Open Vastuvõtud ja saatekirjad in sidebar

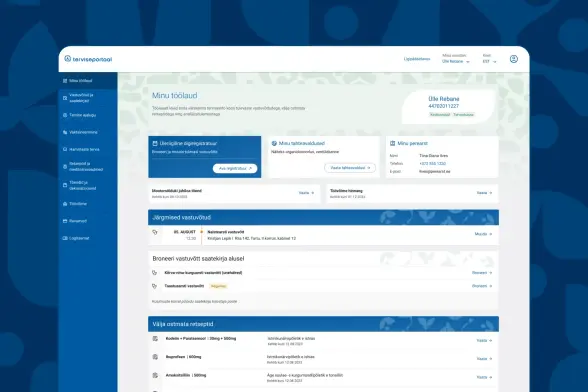pos(88,98)
